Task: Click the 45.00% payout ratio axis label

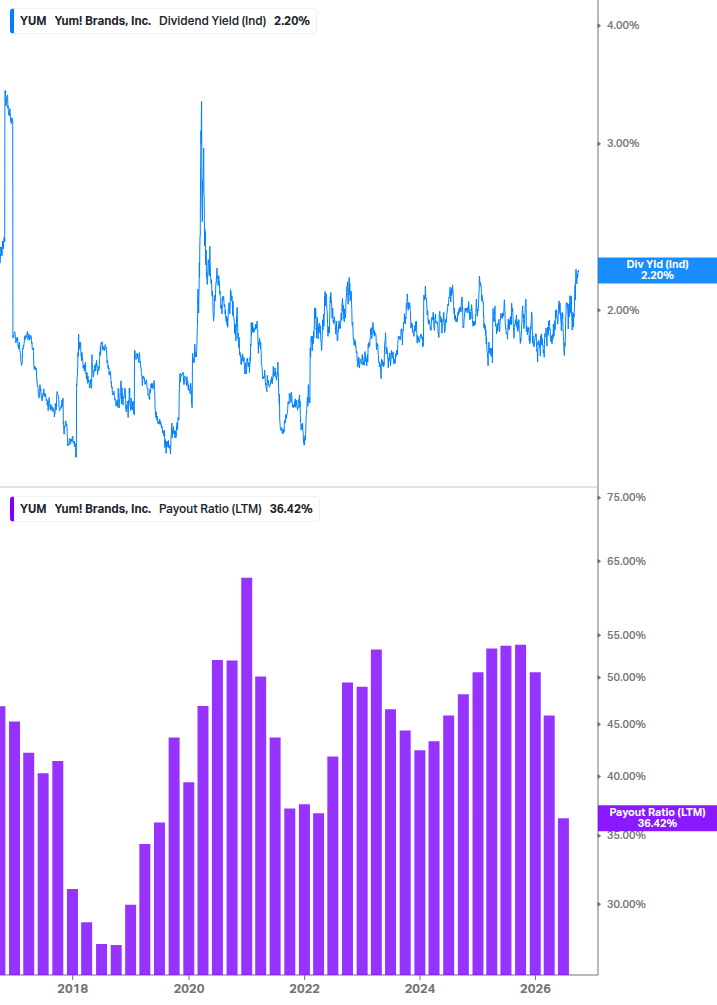Action: pos(626,724)
